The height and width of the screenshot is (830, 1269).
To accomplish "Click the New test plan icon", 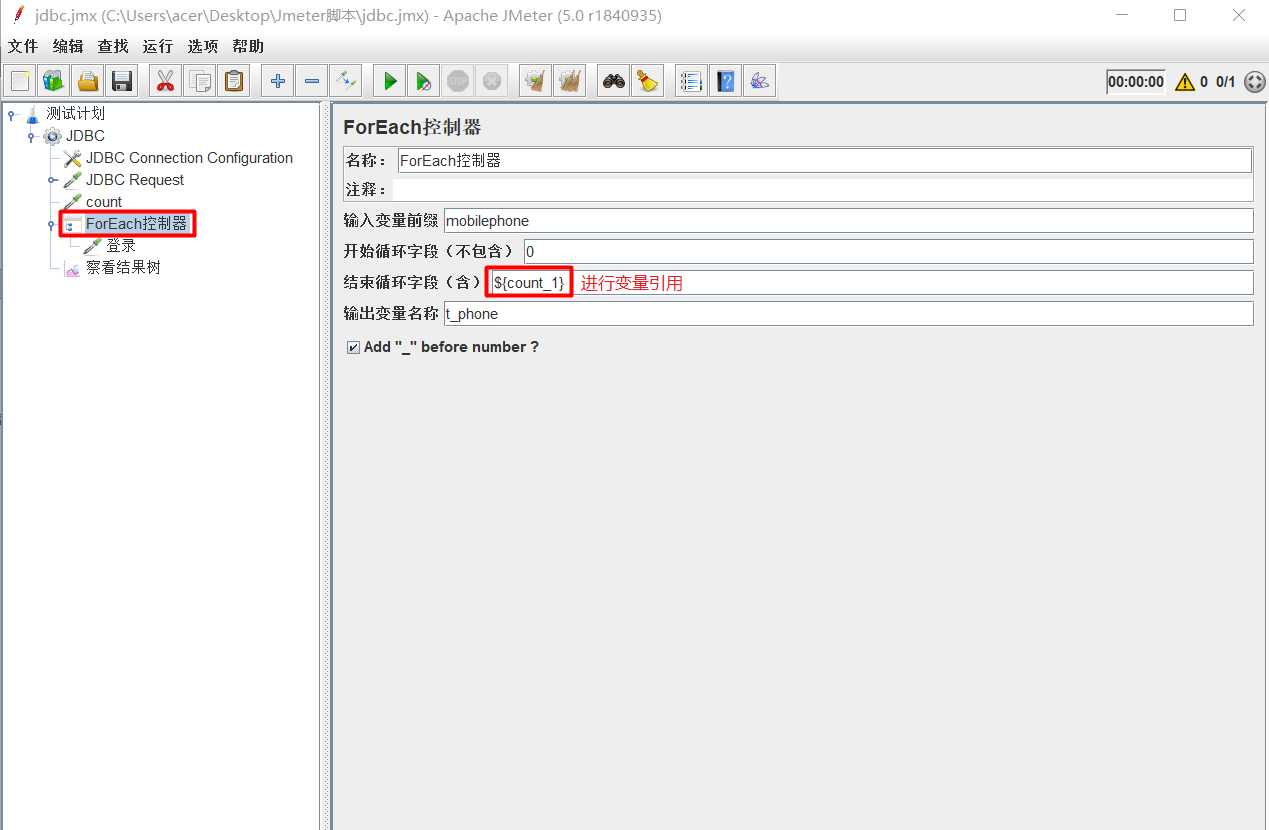I will pyautogui.click(x=20, y=81).
